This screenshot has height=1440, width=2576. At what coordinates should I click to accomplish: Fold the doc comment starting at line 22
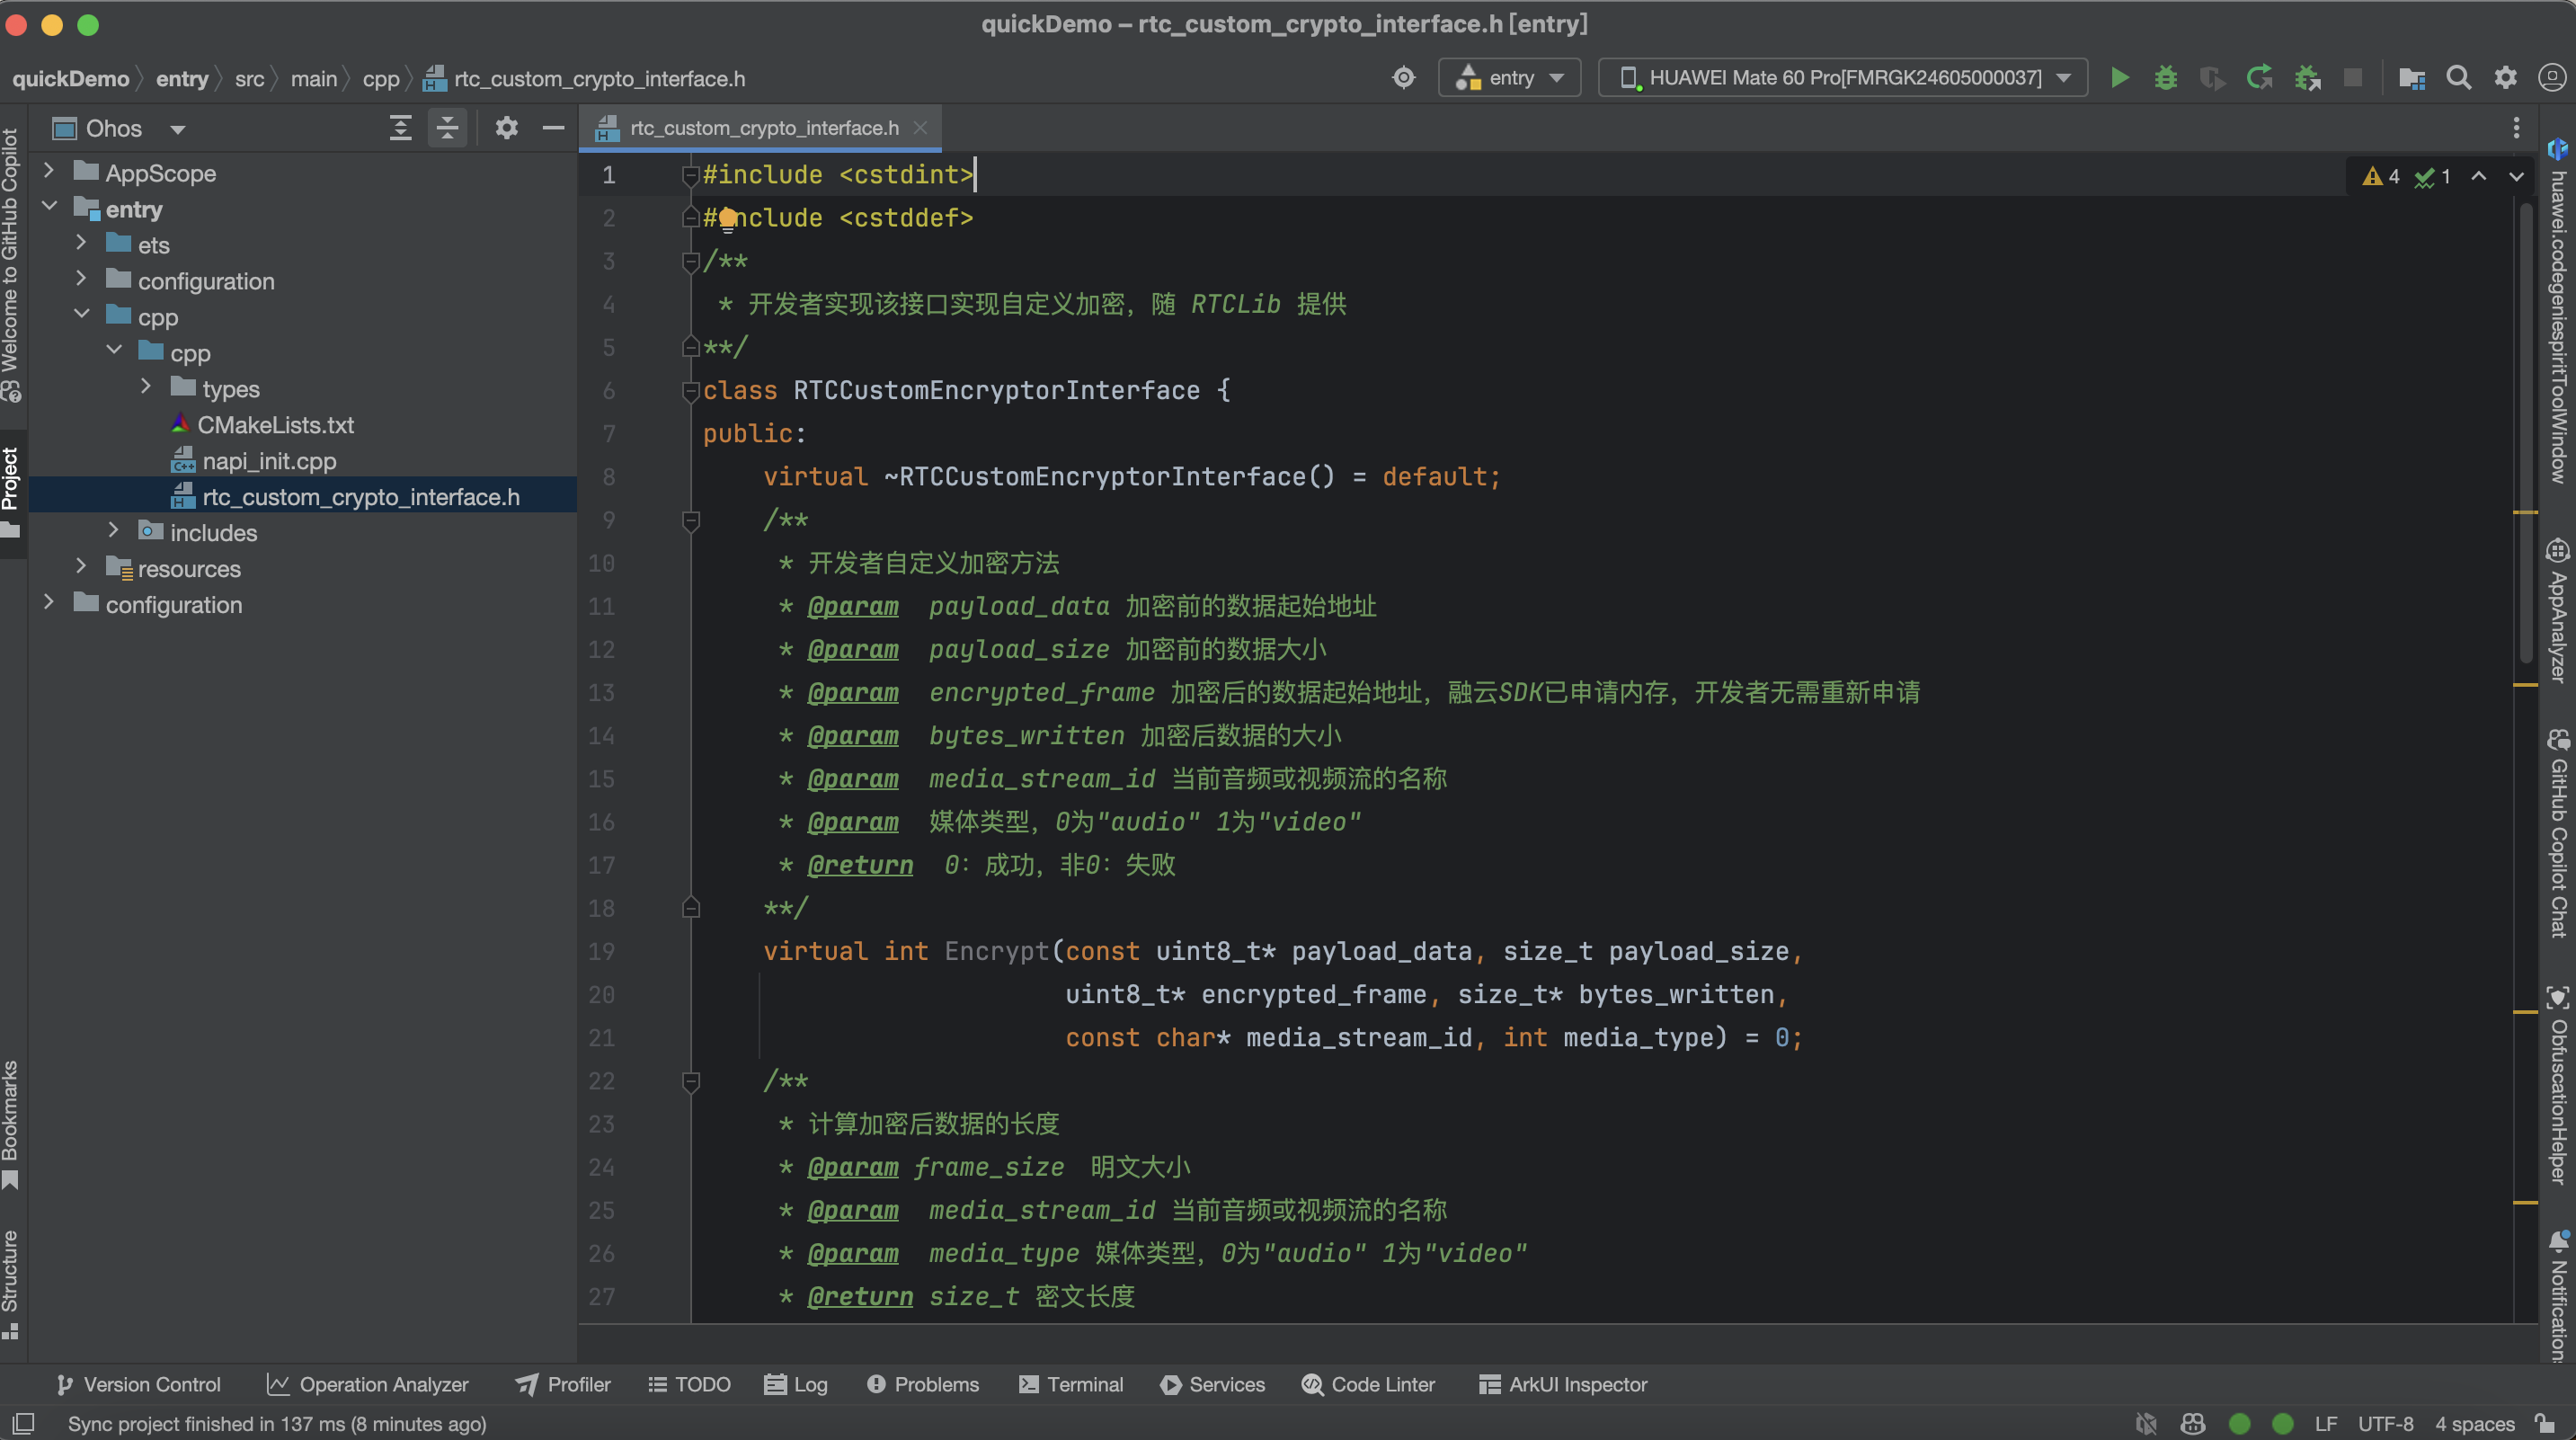click(x=690, y=1082)
